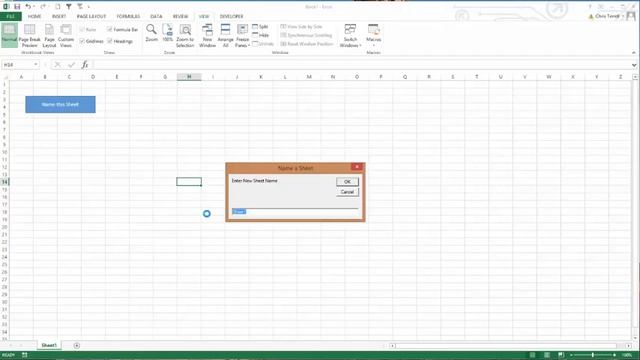Screen dimensions: 640x360
Task: Click the vertical scrollbar up arrow
Action: pos(636,77)
